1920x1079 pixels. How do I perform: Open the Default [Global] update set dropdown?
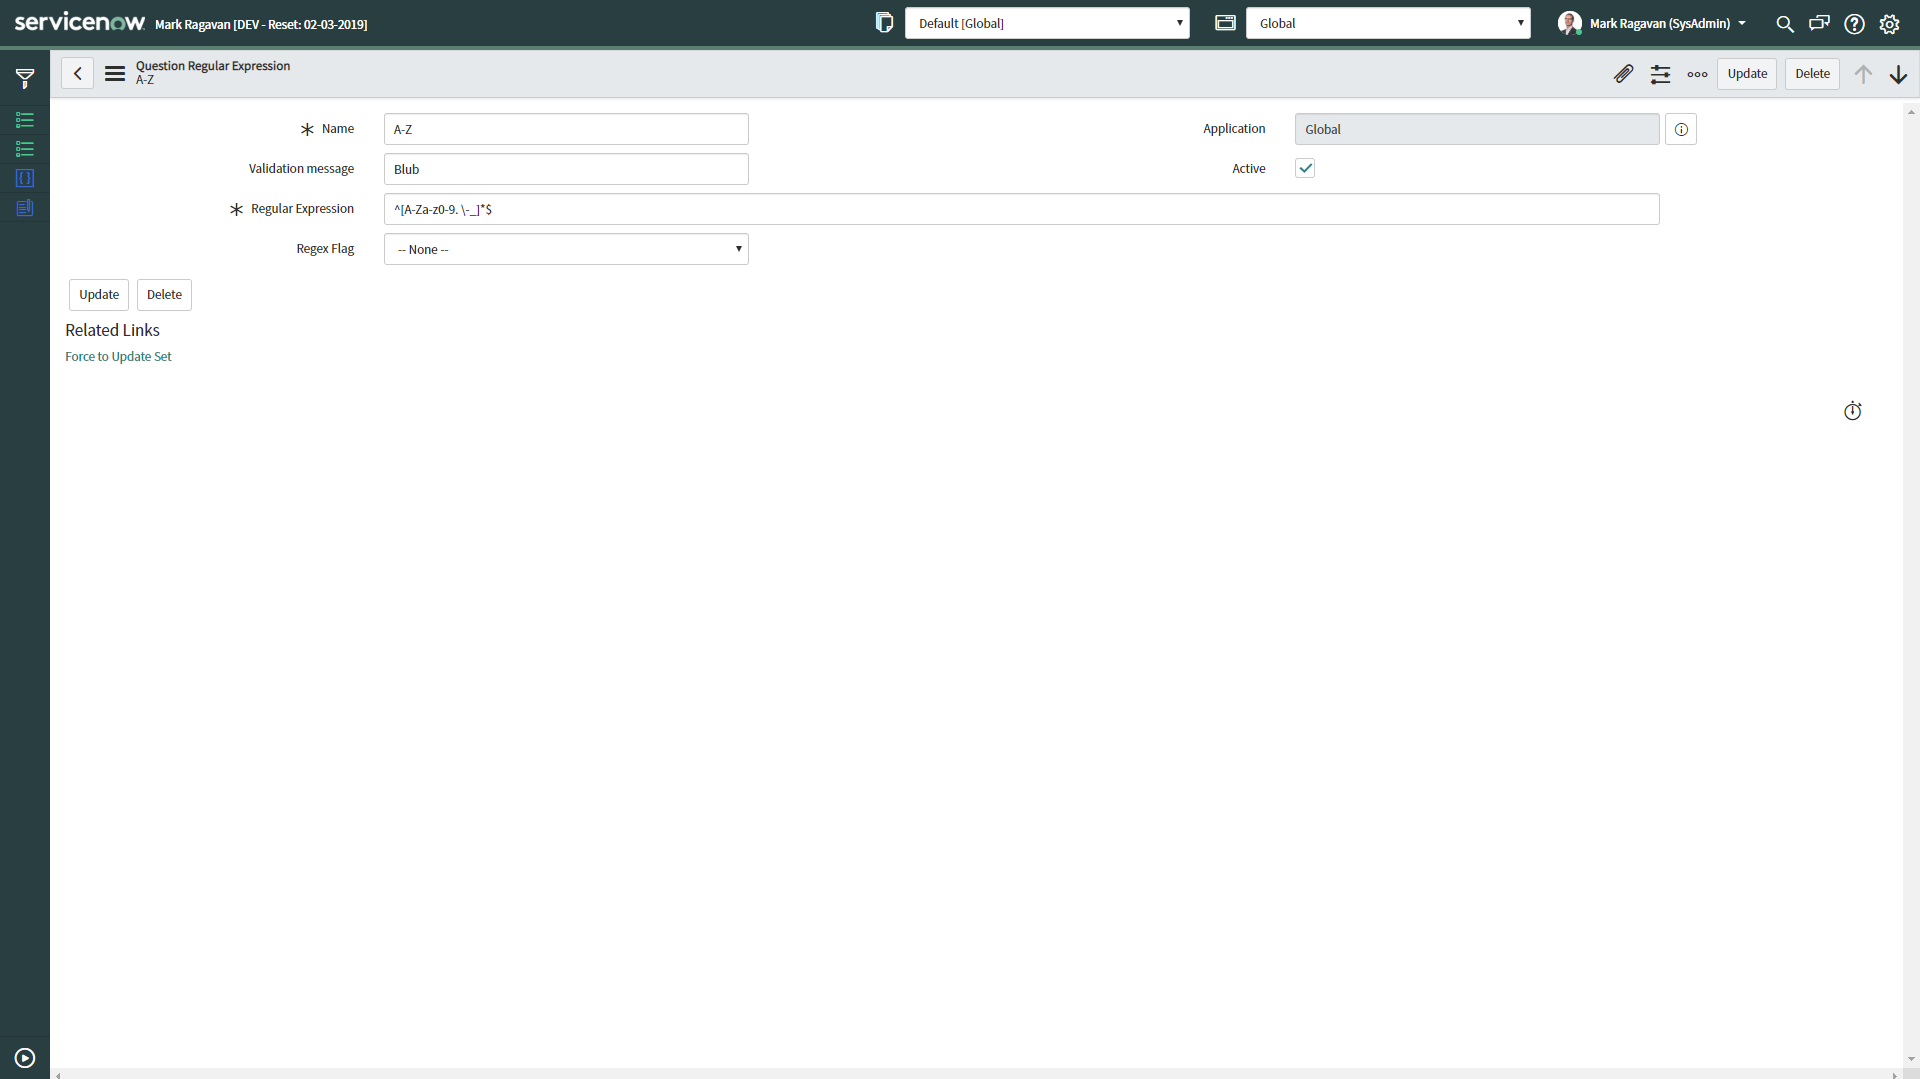pos(1046,22)
